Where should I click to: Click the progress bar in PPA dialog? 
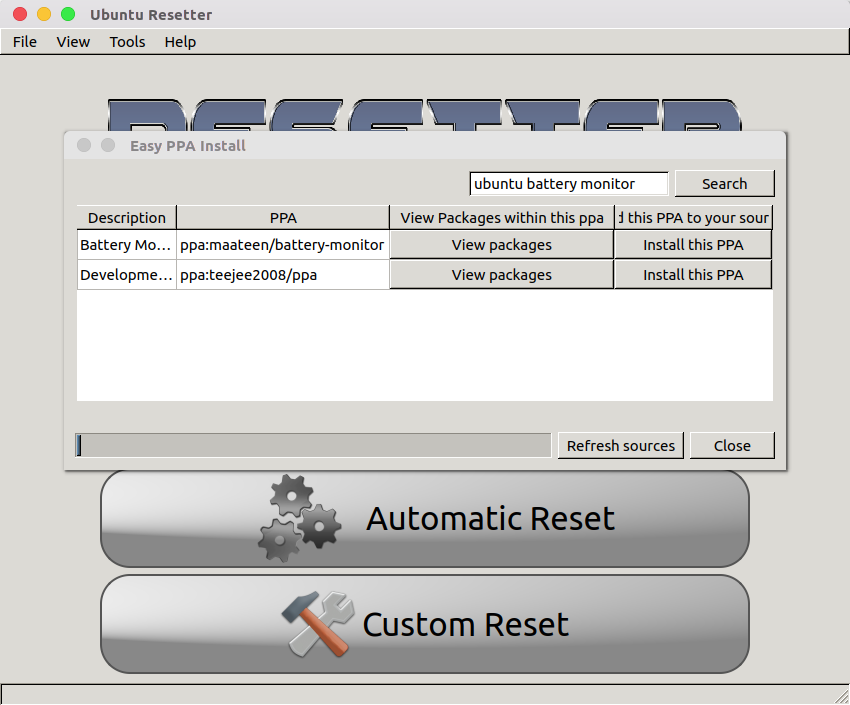(x=313, y=445)
